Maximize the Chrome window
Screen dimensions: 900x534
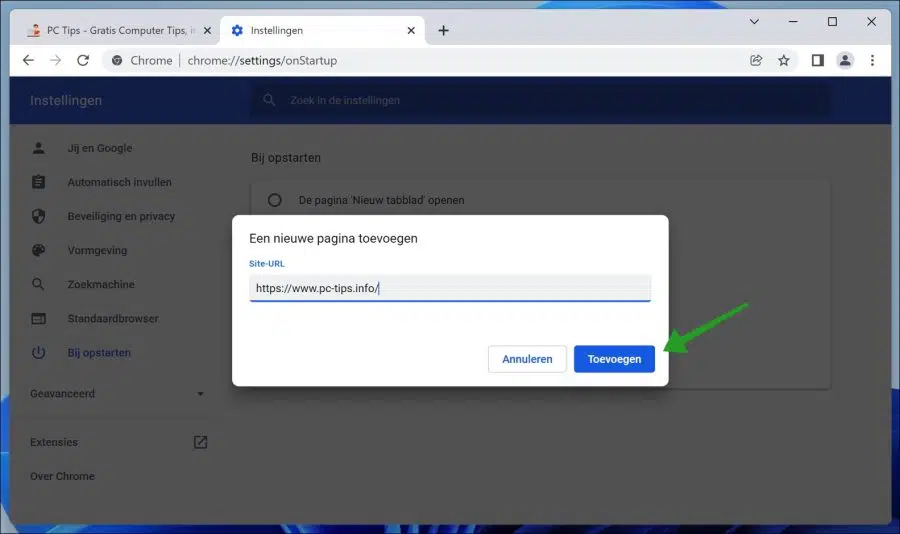click(x=832, y=22)
